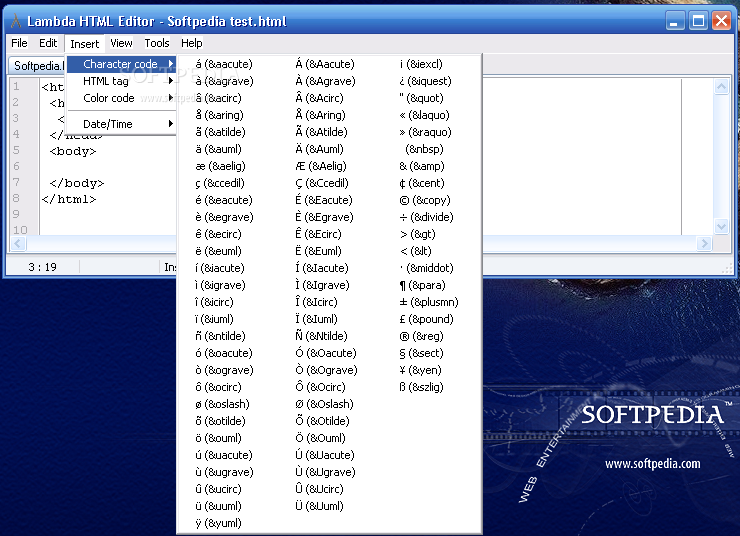Insert the ü (&uuml) character
Screen dimensions: 740x536
click(x=218, y=506)
